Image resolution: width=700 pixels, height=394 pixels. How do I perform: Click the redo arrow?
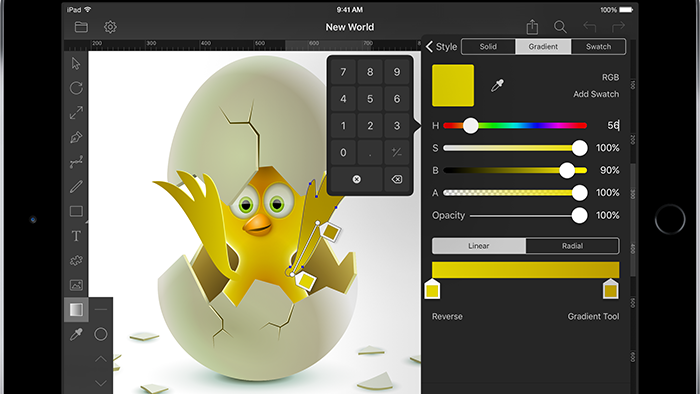[618, 27]
